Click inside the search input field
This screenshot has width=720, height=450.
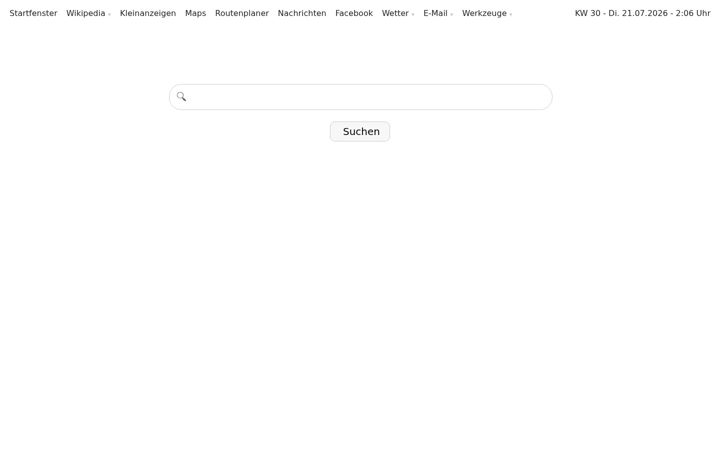point(361,97)
